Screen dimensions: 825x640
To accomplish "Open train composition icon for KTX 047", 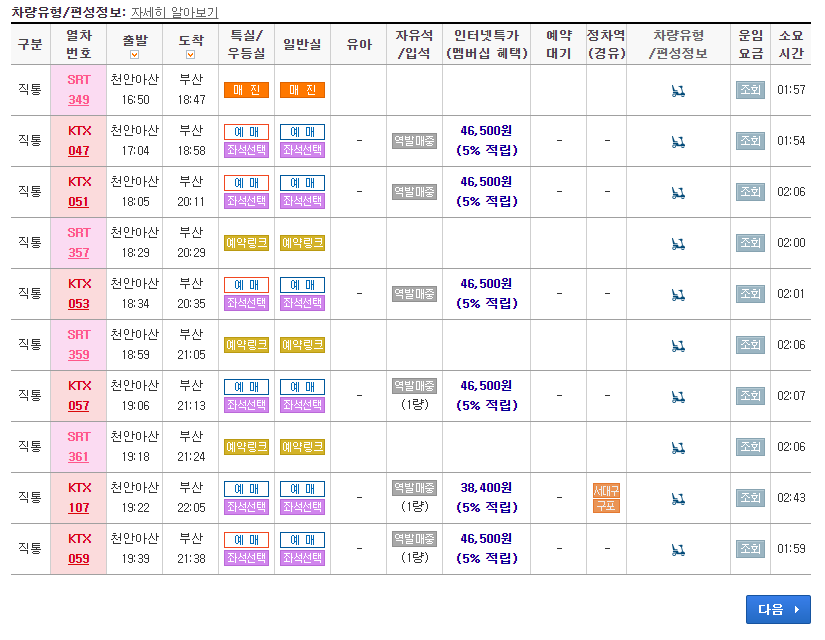I will pos(678,142).
